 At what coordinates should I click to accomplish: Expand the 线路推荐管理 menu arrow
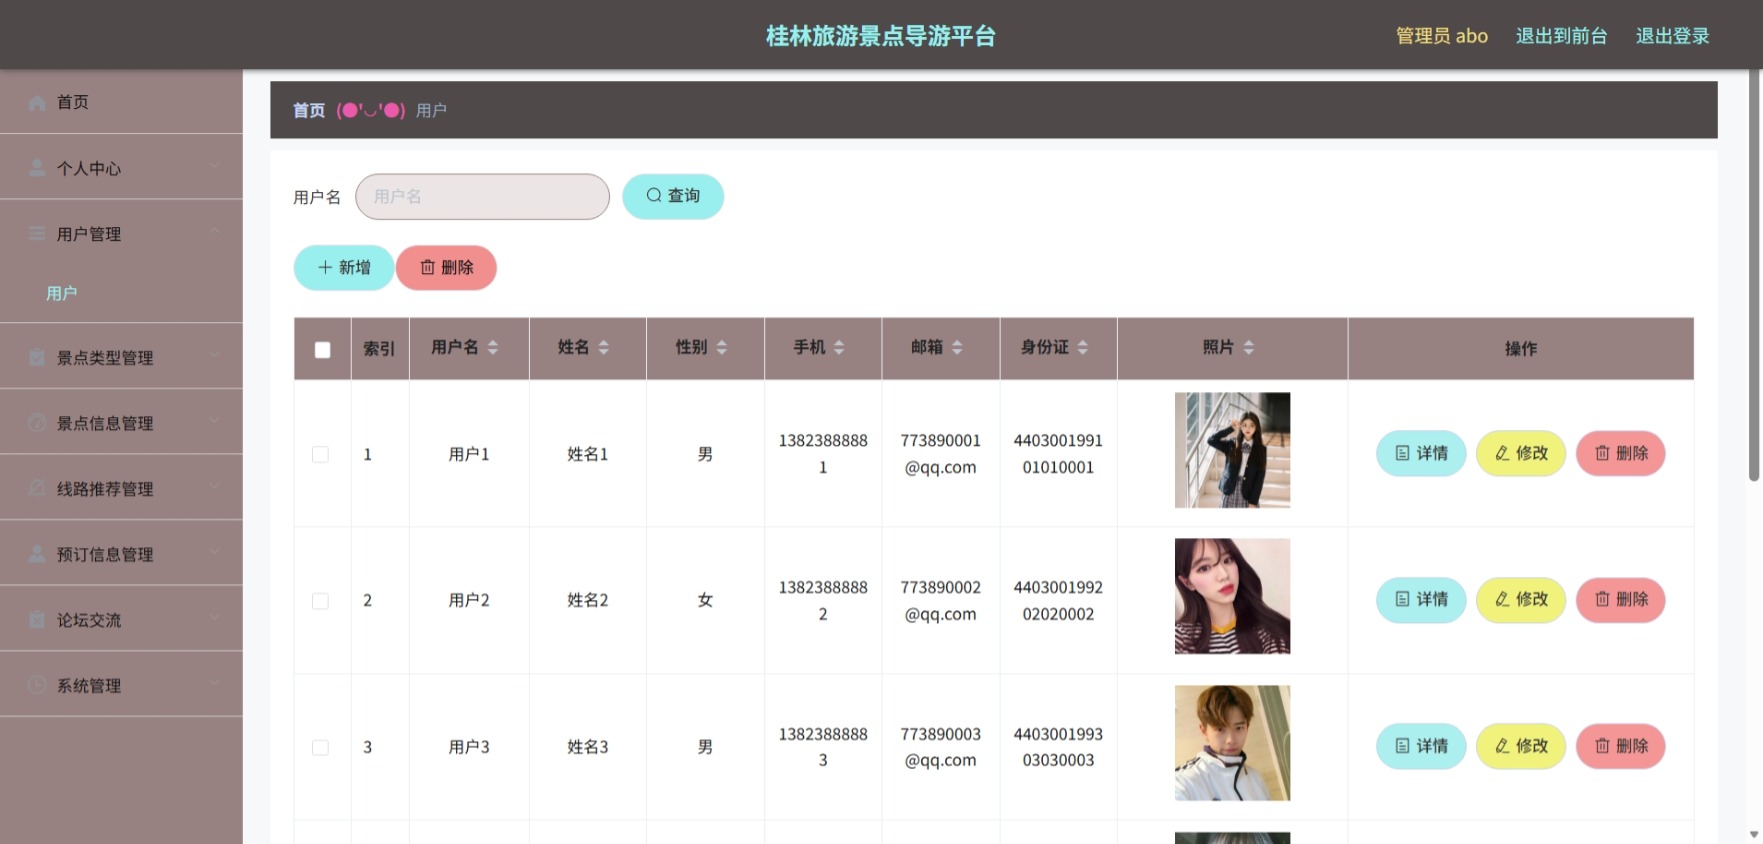215,487
